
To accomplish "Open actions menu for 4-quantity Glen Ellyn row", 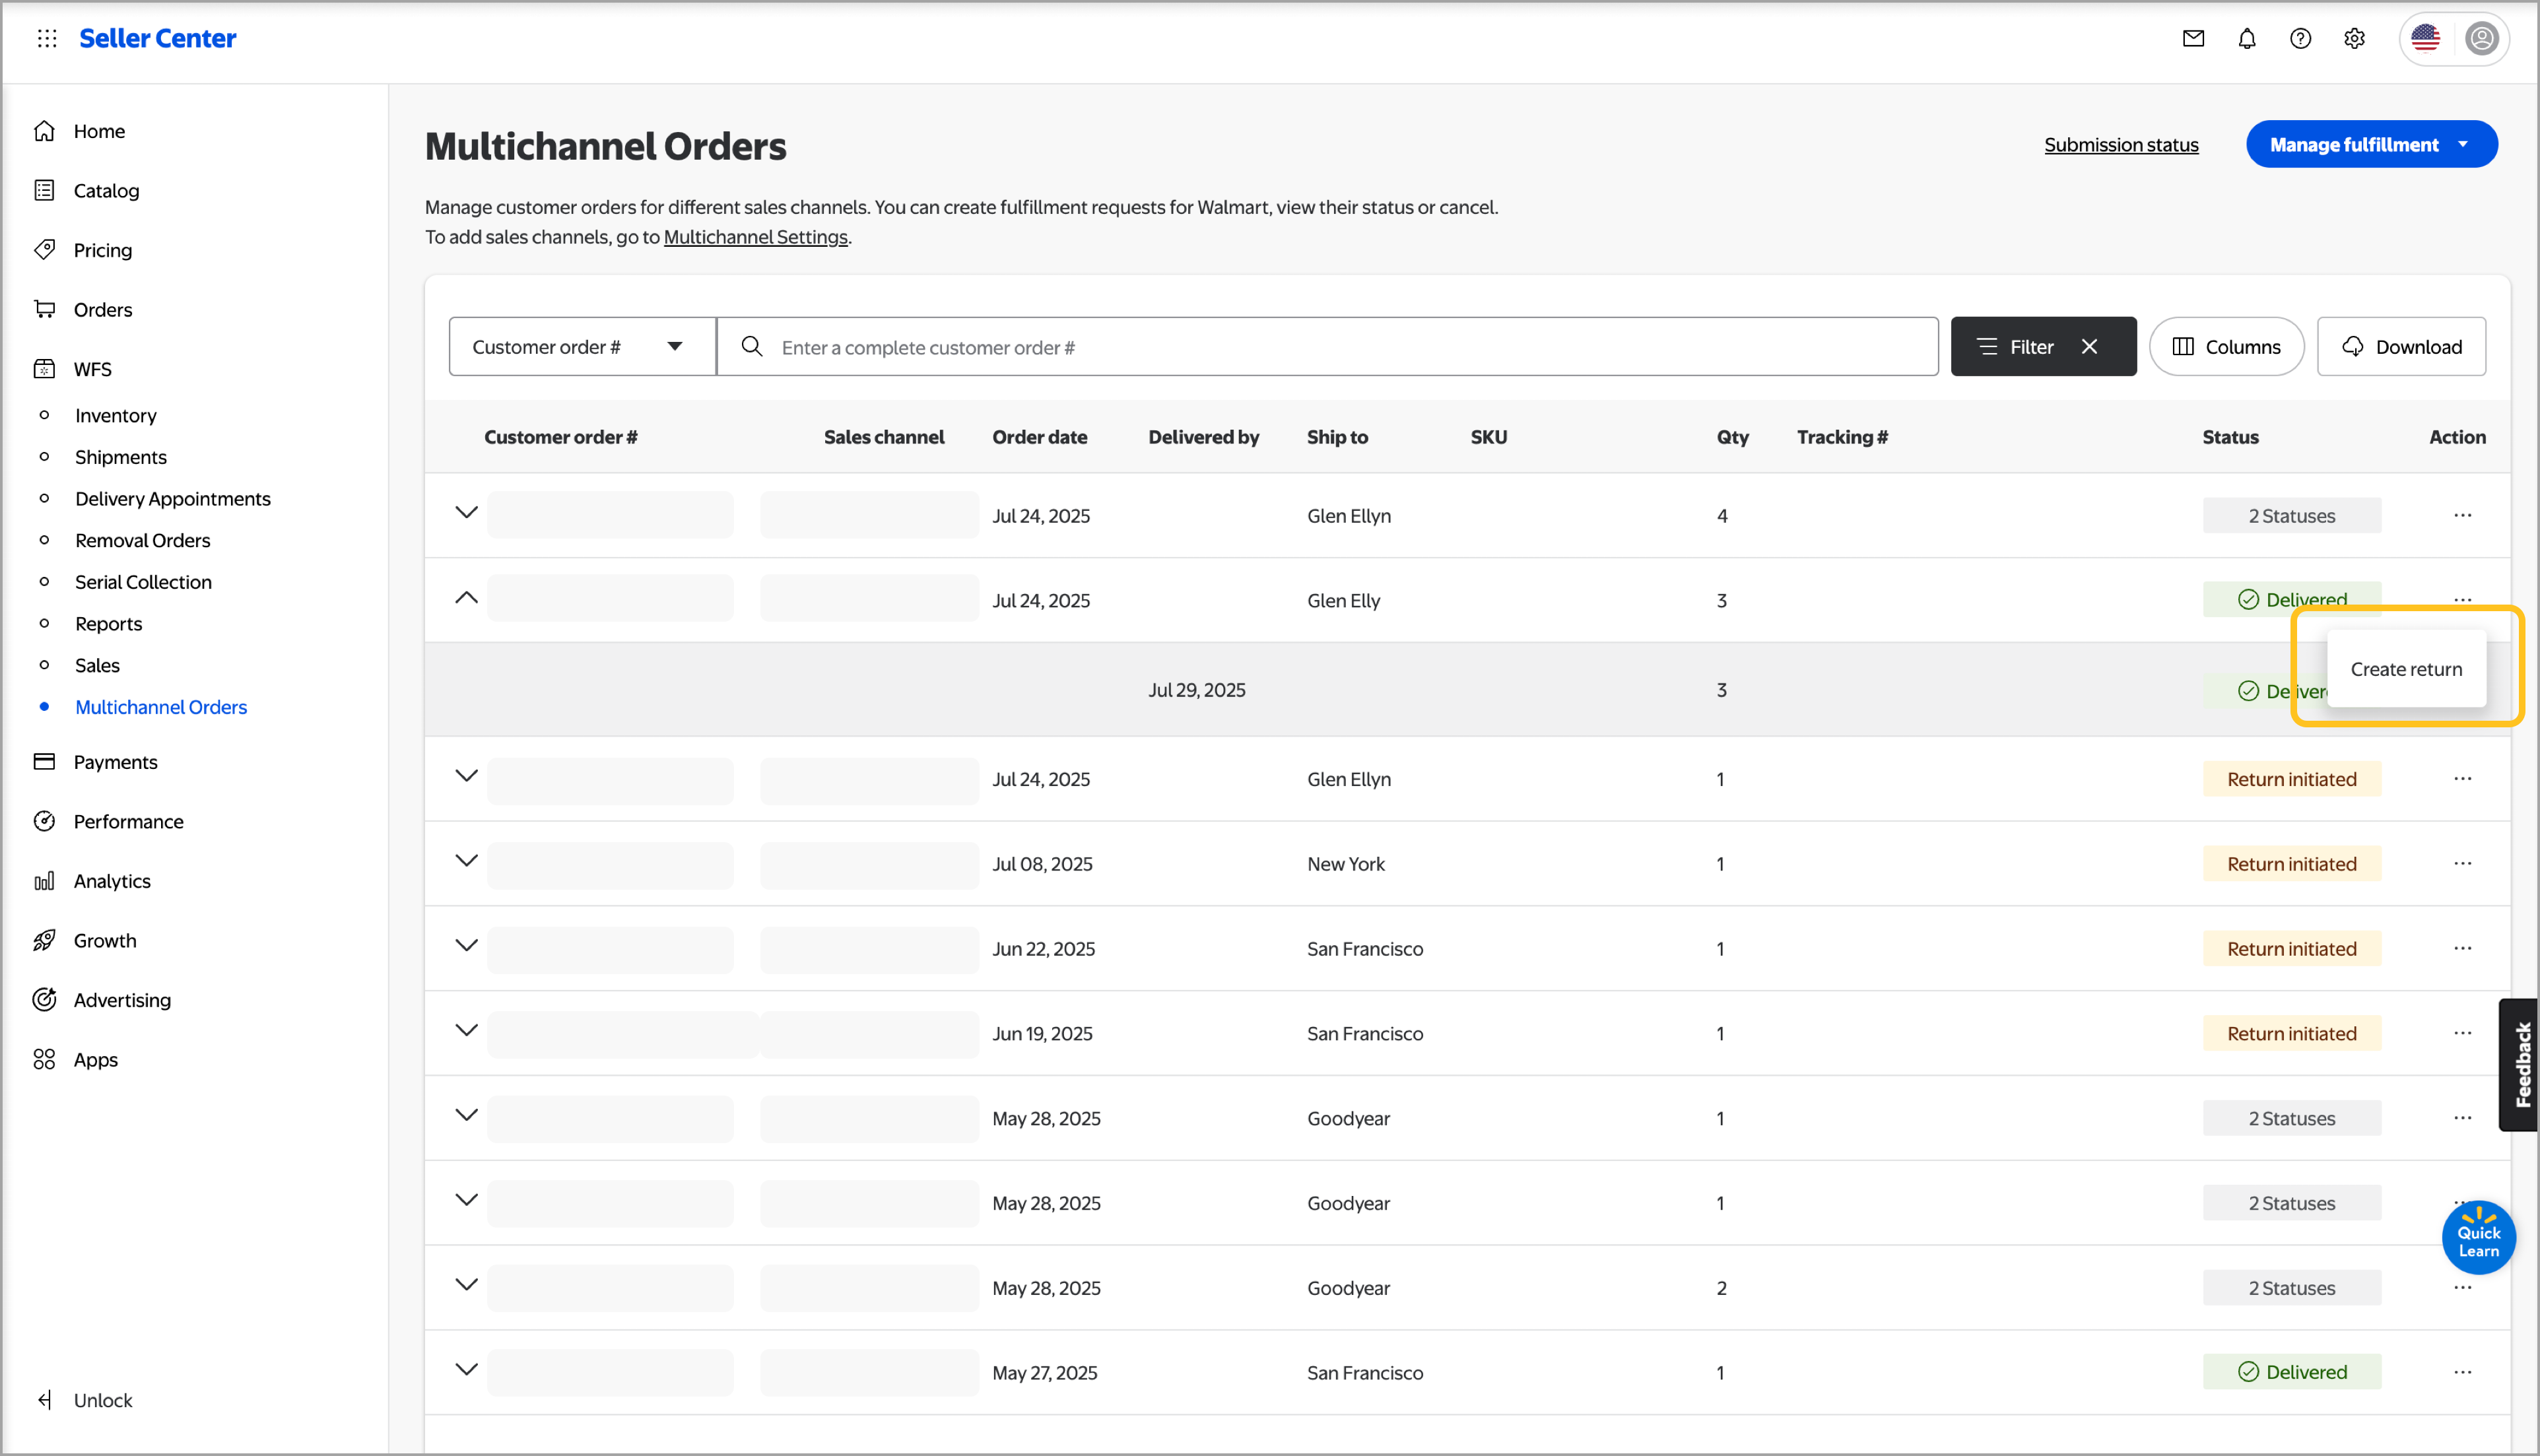I will tap(2462, 515).
